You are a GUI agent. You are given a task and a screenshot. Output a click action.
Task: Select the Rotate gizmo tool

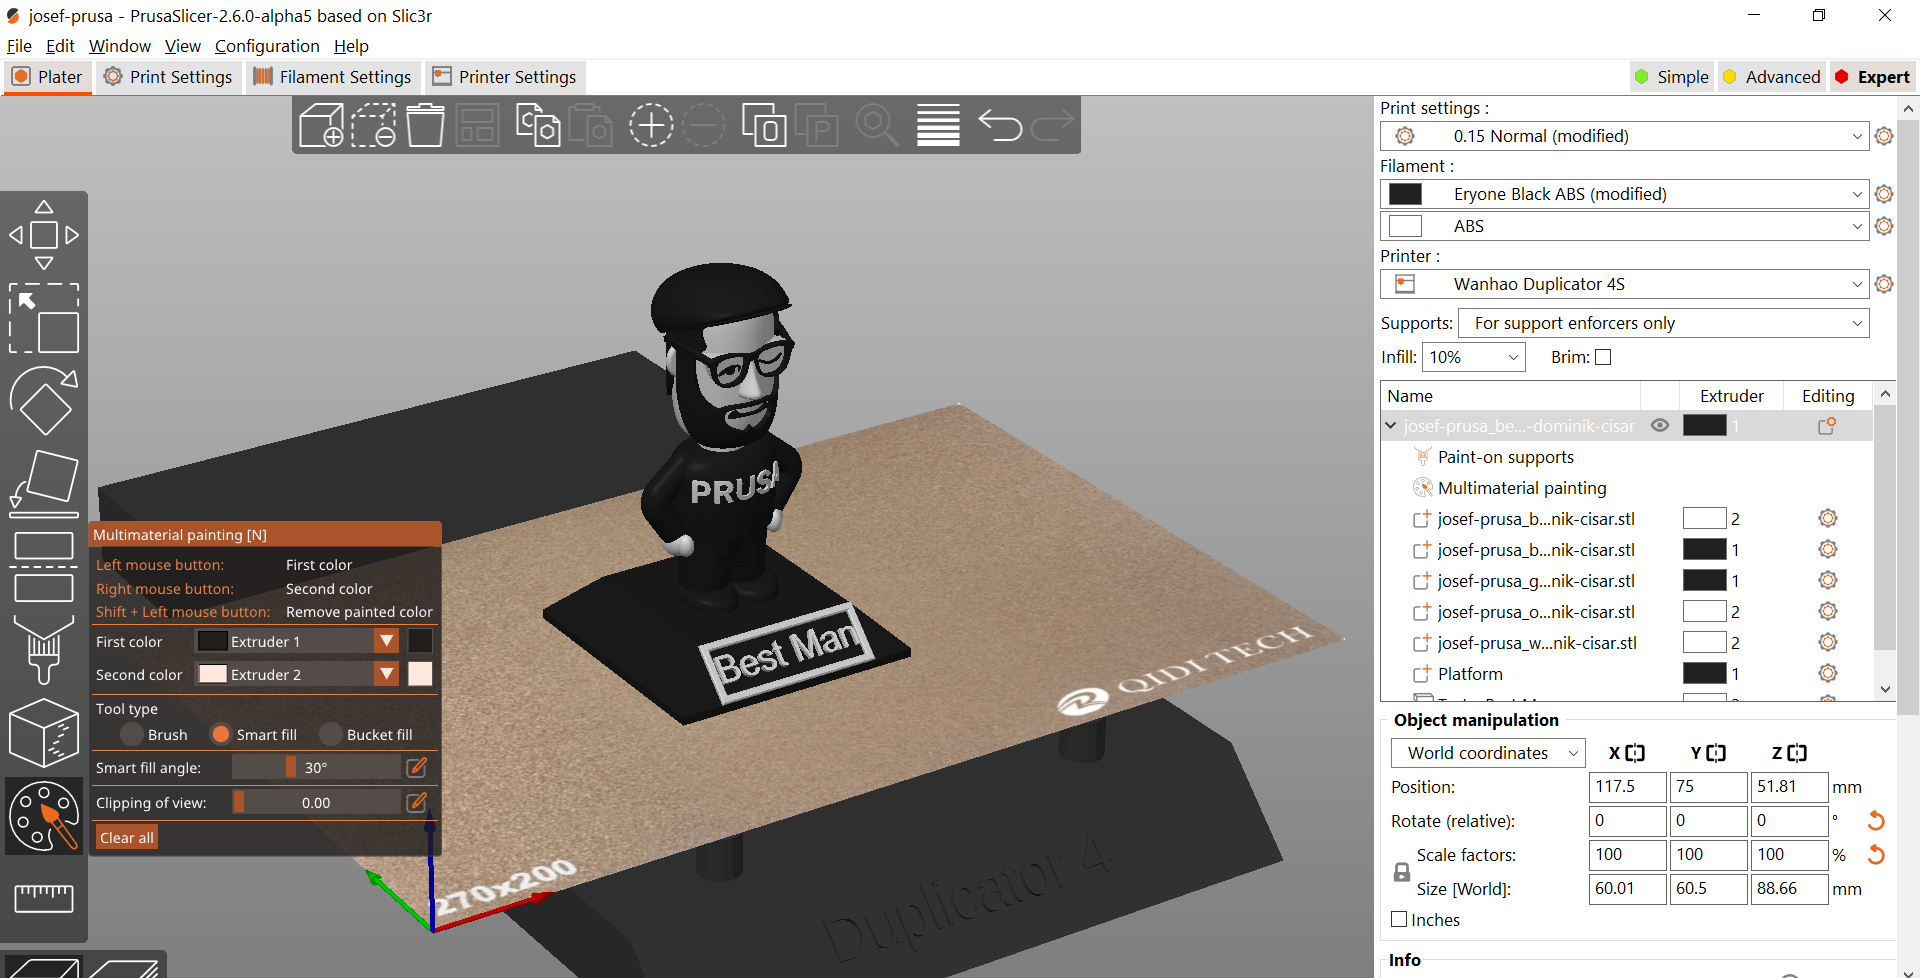pyautogui.click(x=44, y=400)
